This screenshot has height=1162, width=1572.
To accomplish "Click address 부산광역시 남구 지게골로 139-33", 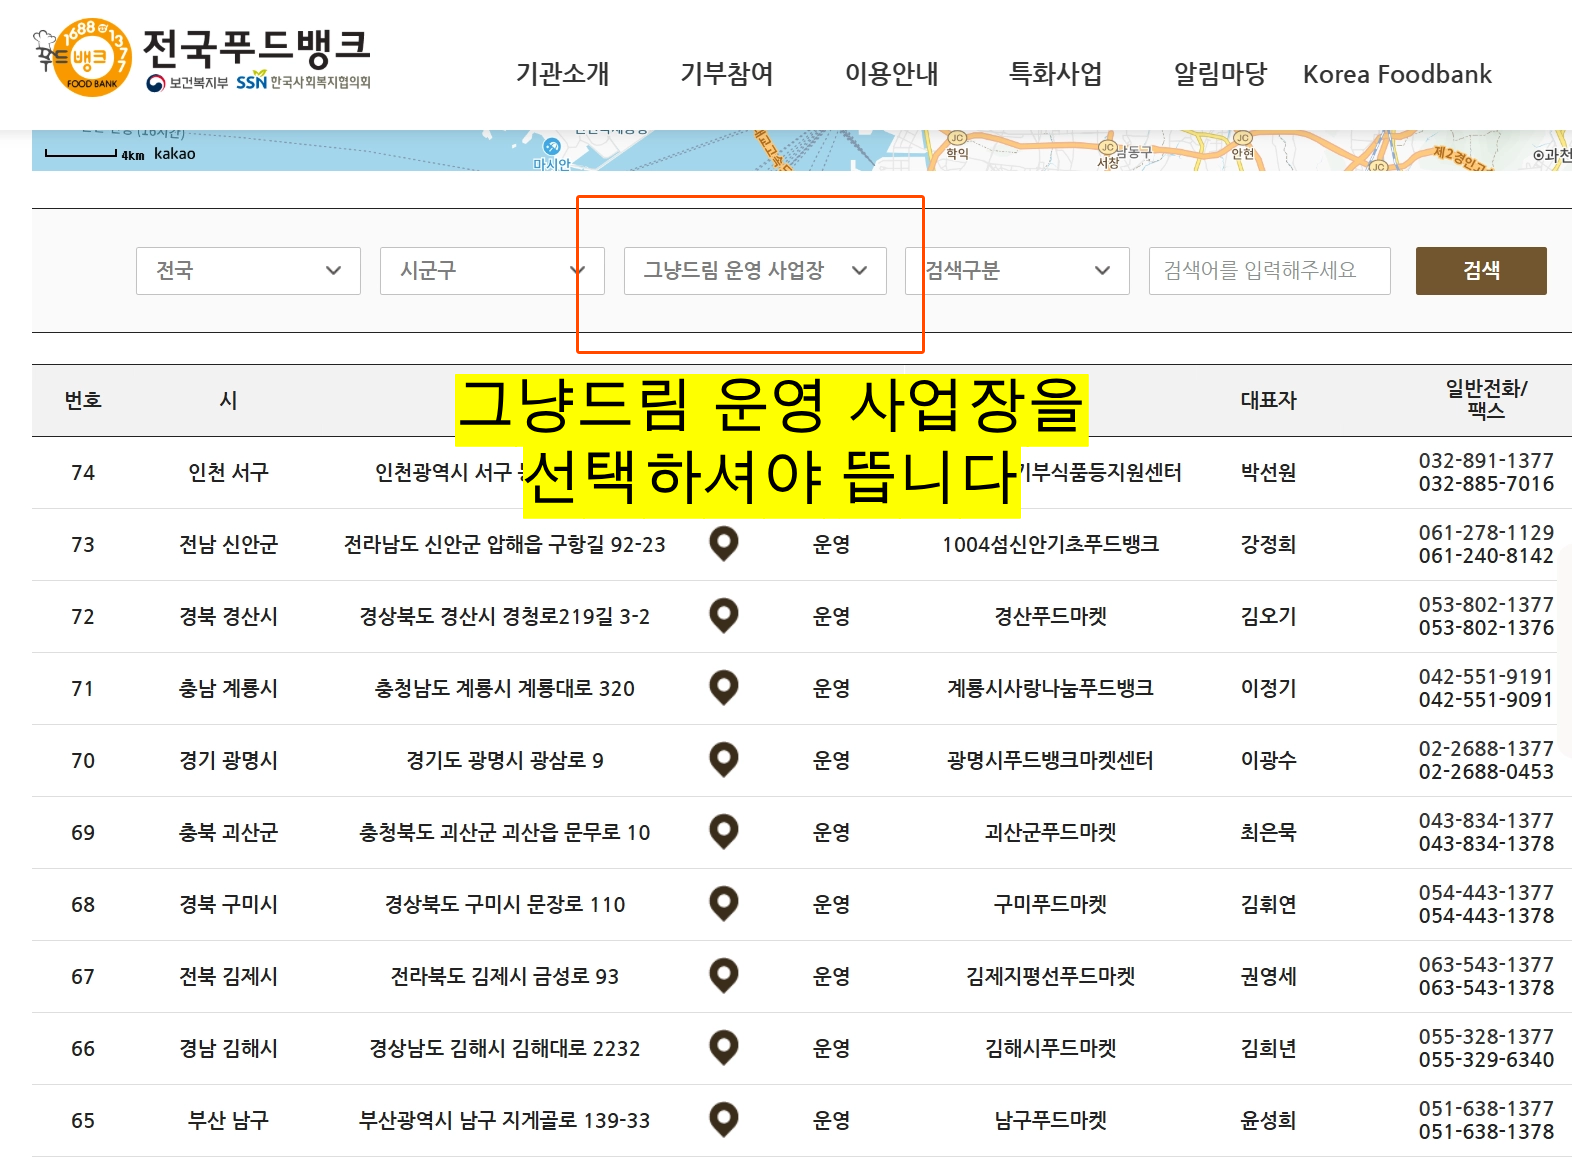I will pyautogui.click(x=504, y=1120).
